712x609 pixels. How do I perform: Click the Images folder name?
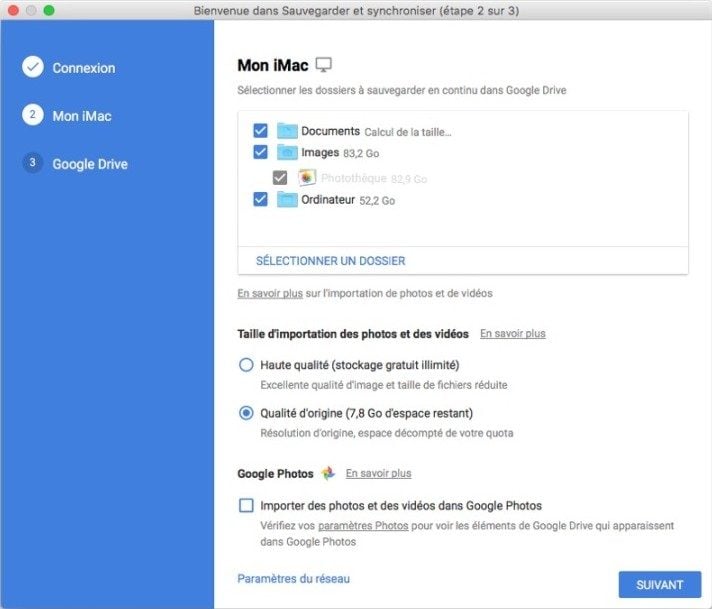click(320, 153)
